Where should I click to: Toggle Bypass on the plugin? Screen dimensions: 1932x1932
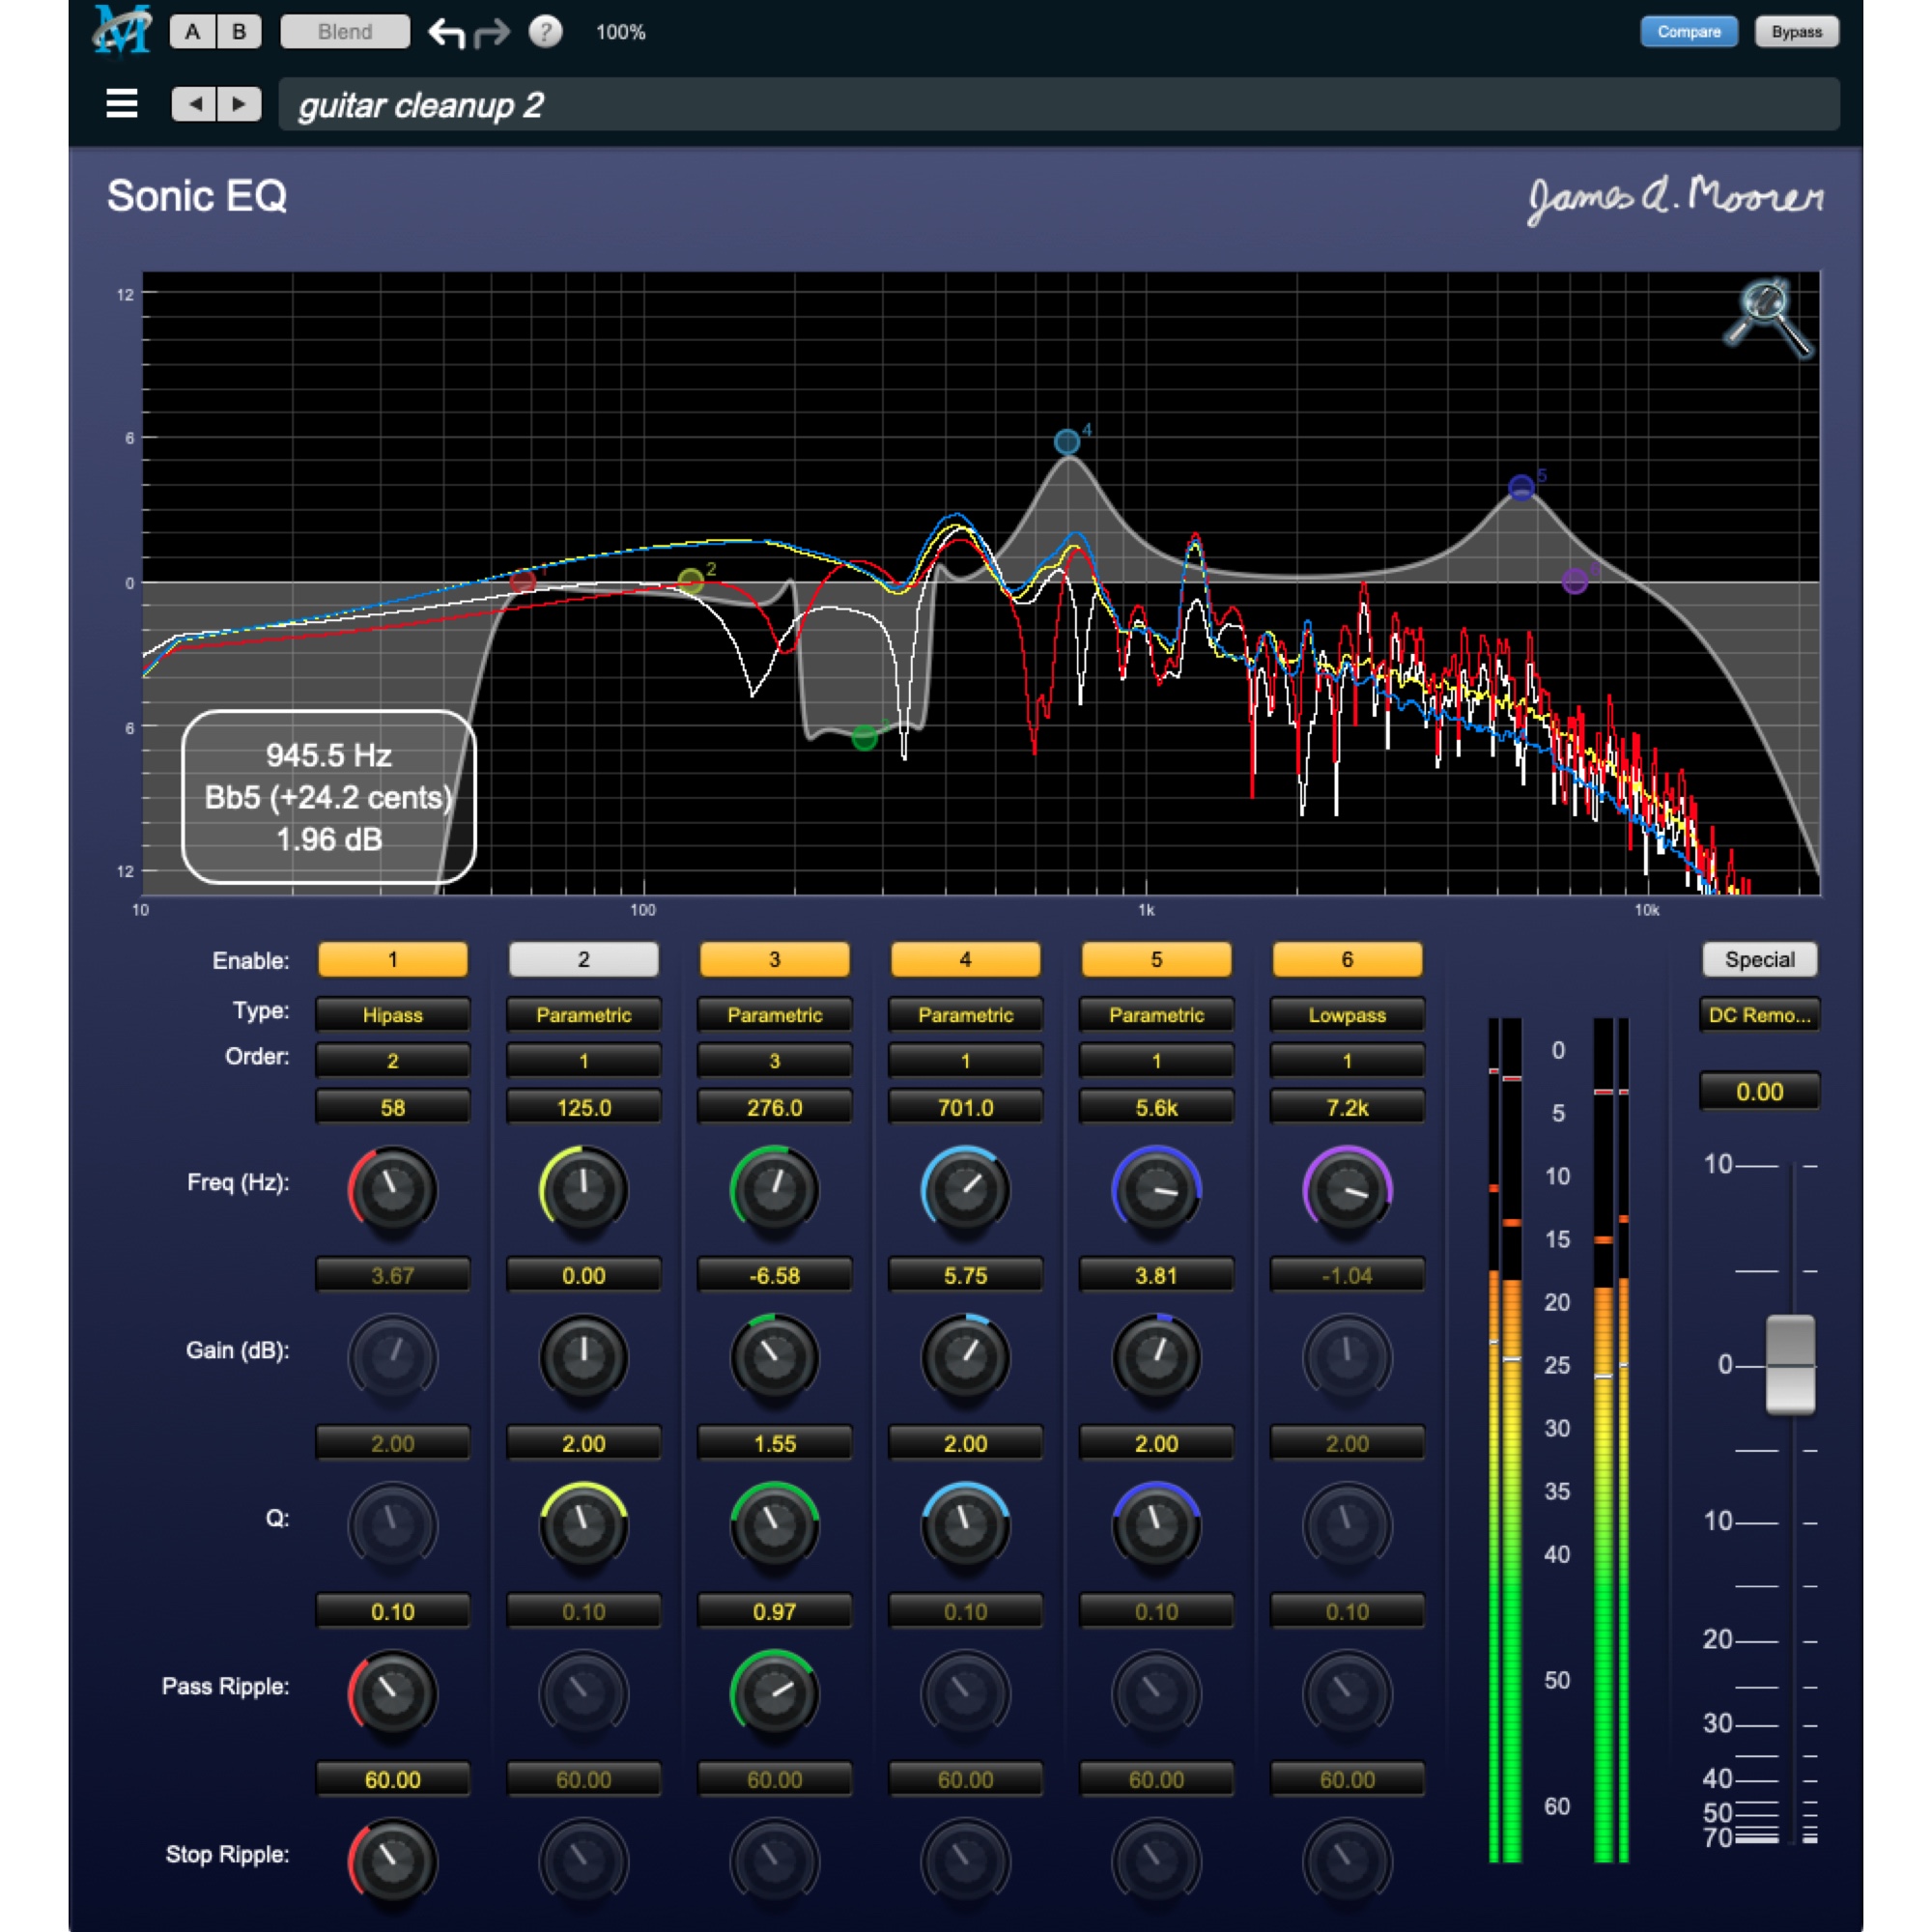click(1796, 31)
